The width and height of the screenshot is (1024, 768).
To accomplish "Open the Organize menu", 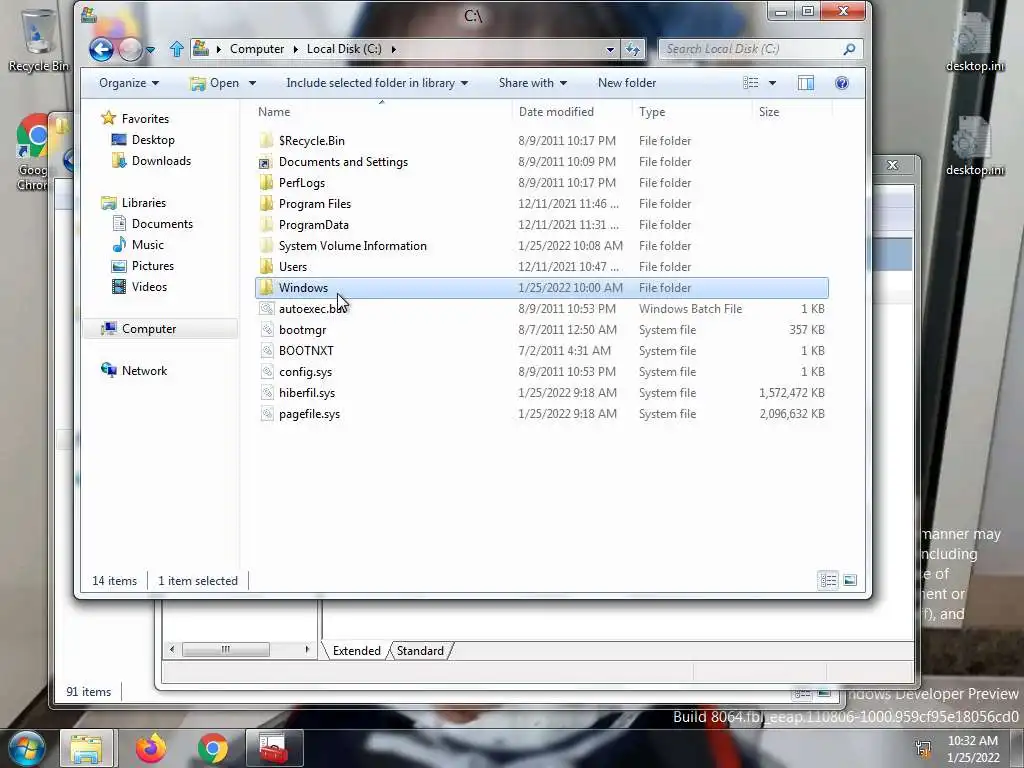I will 129,83.
